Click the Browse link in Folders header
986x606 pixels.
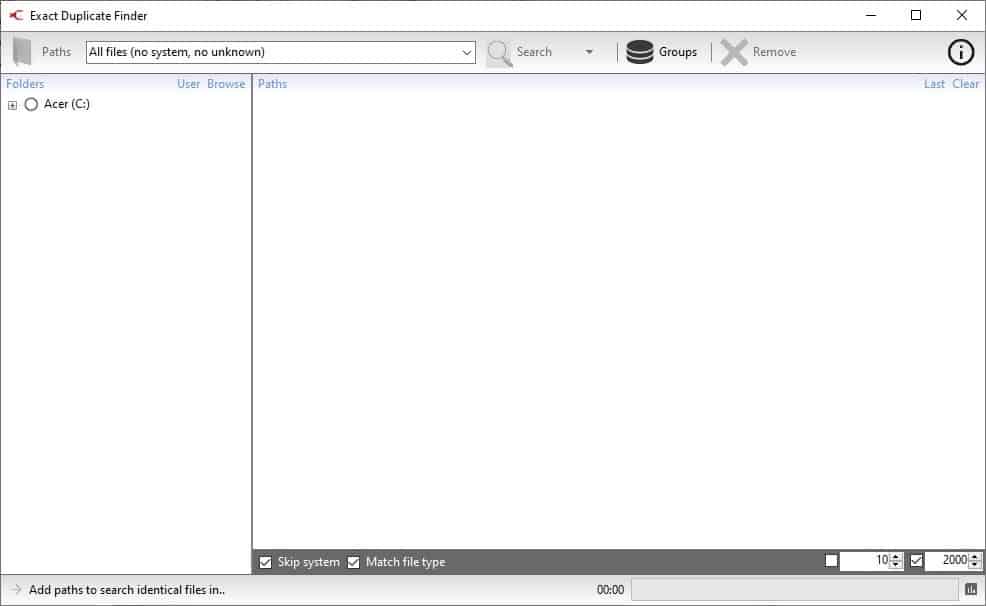tap(226, 84)
